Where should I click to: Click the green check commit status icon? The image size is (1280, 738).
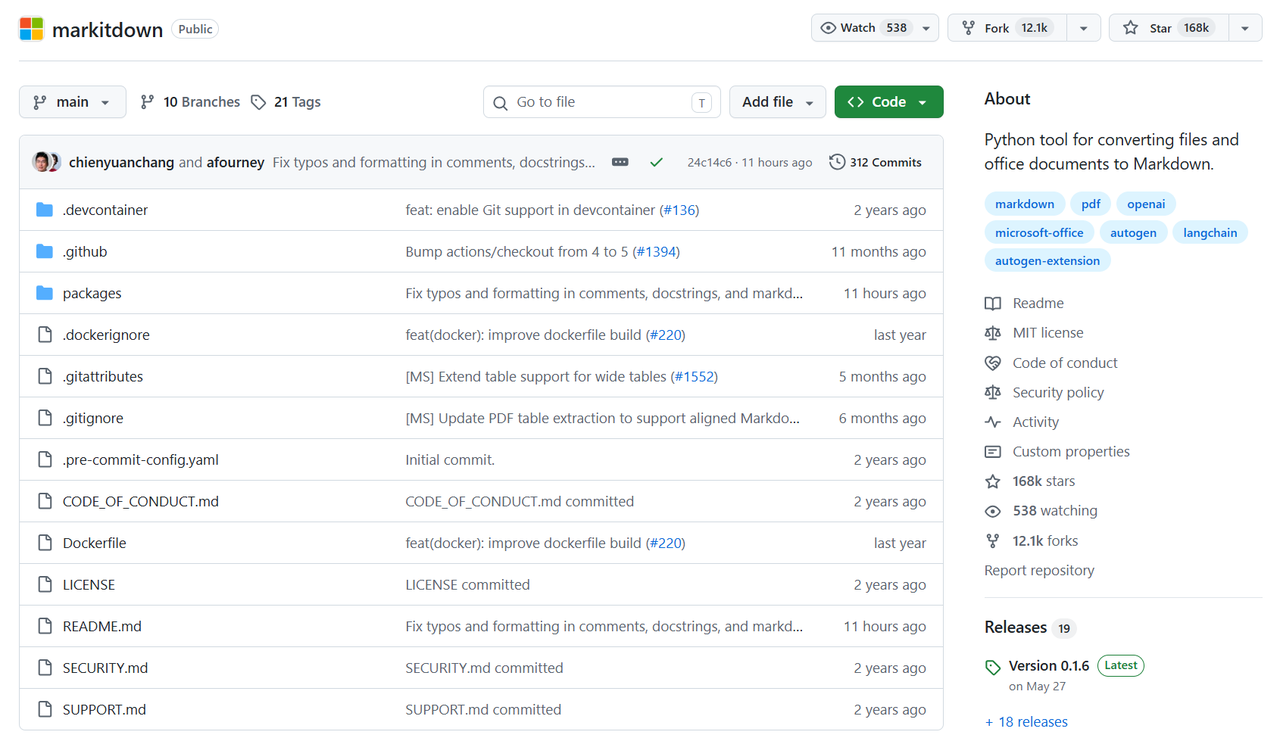(x=656, y=162)
